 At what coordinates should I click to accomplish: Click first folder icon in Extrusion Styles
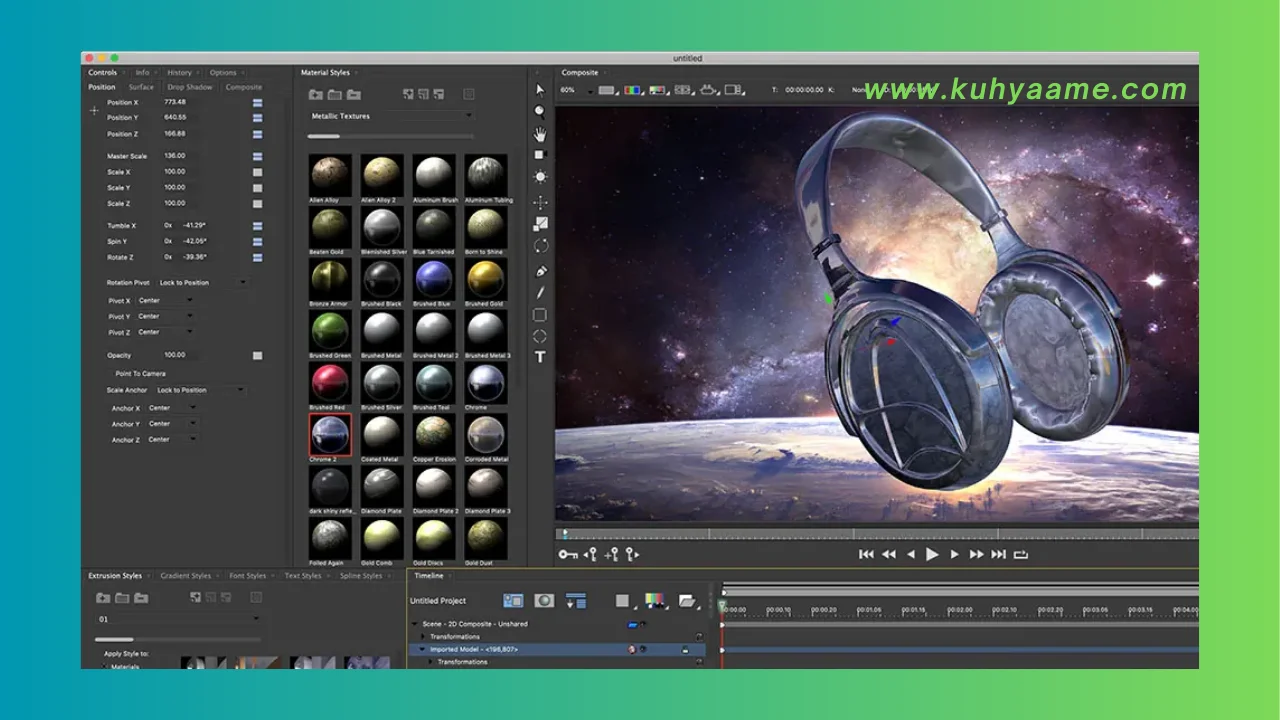(103, 598)
